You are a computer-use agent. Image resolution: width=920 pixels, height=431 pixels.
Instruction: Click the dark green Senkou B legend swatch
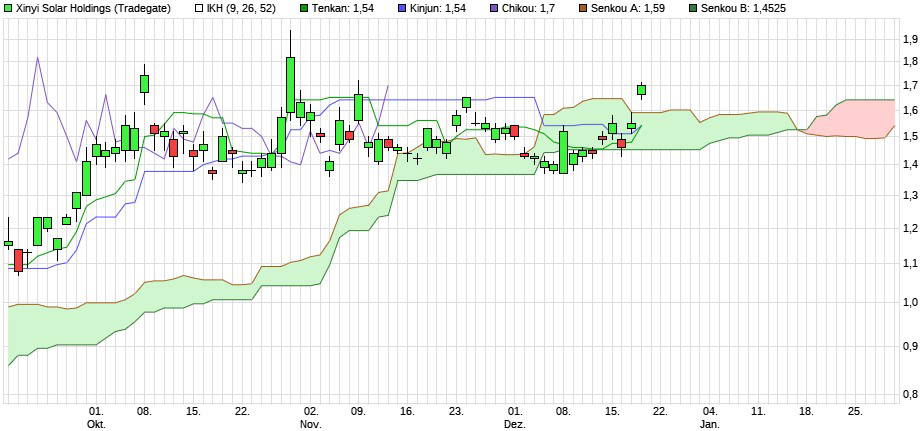pyautogui.click(x=692, y=8)
